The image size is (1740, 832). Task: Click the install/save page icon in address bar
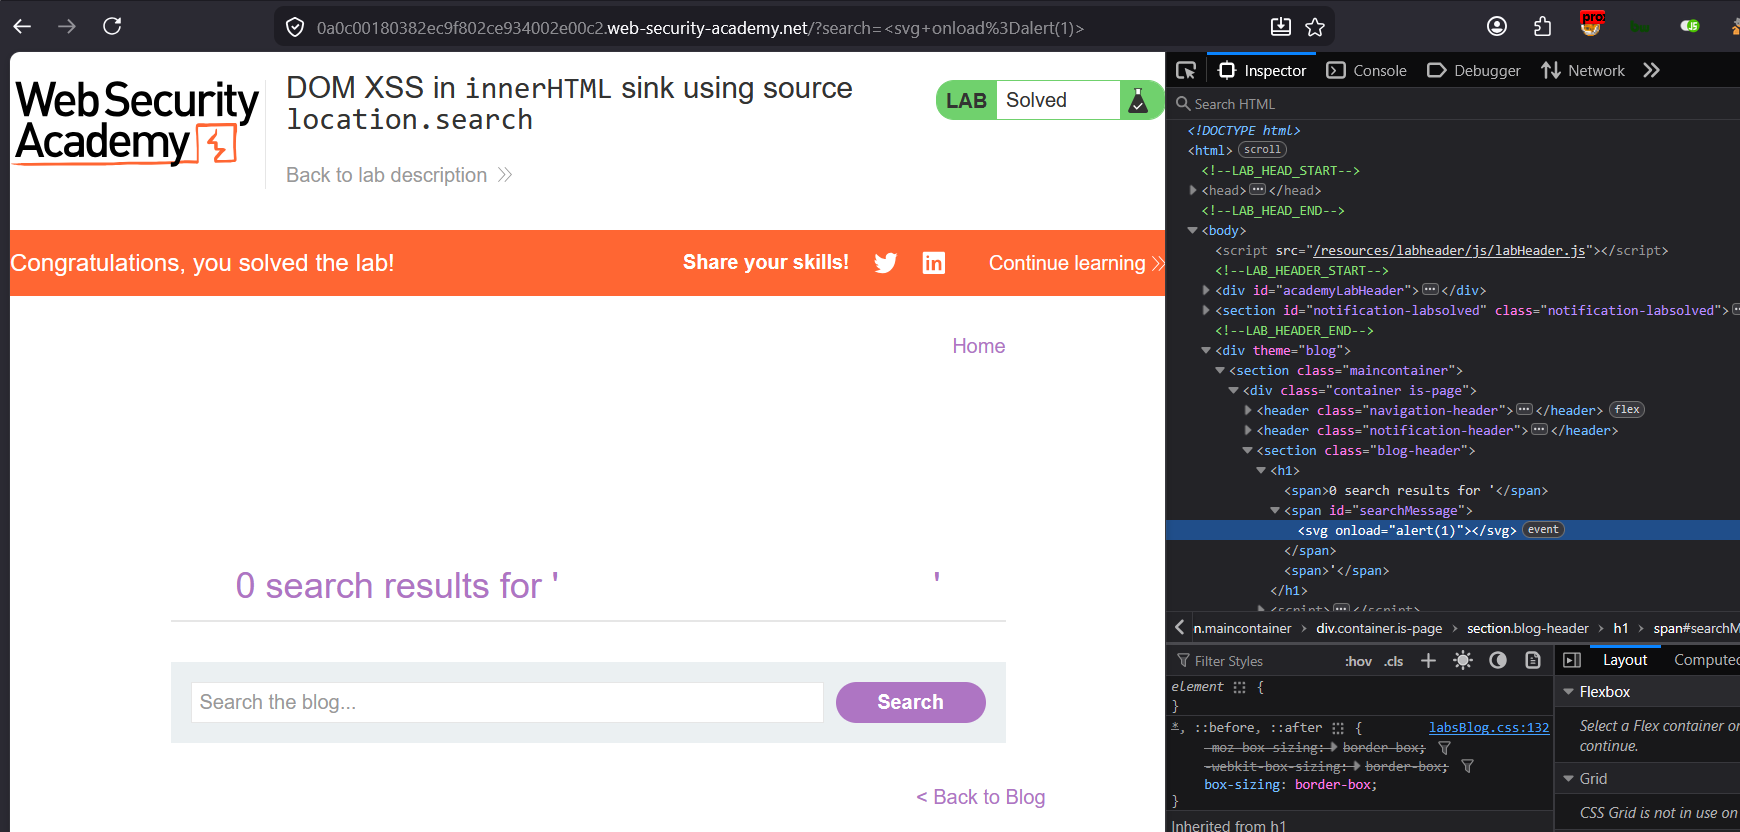pyautogui.click(x=1281, y=27)
